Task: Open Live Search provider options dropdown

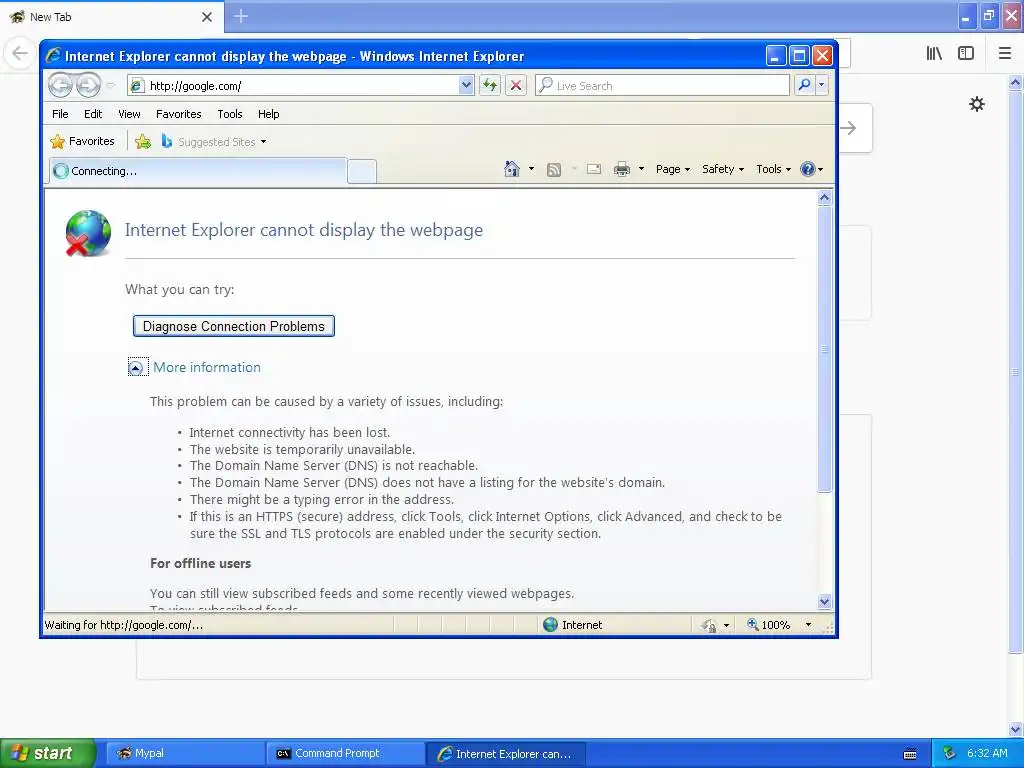Action: click(822, 85)
